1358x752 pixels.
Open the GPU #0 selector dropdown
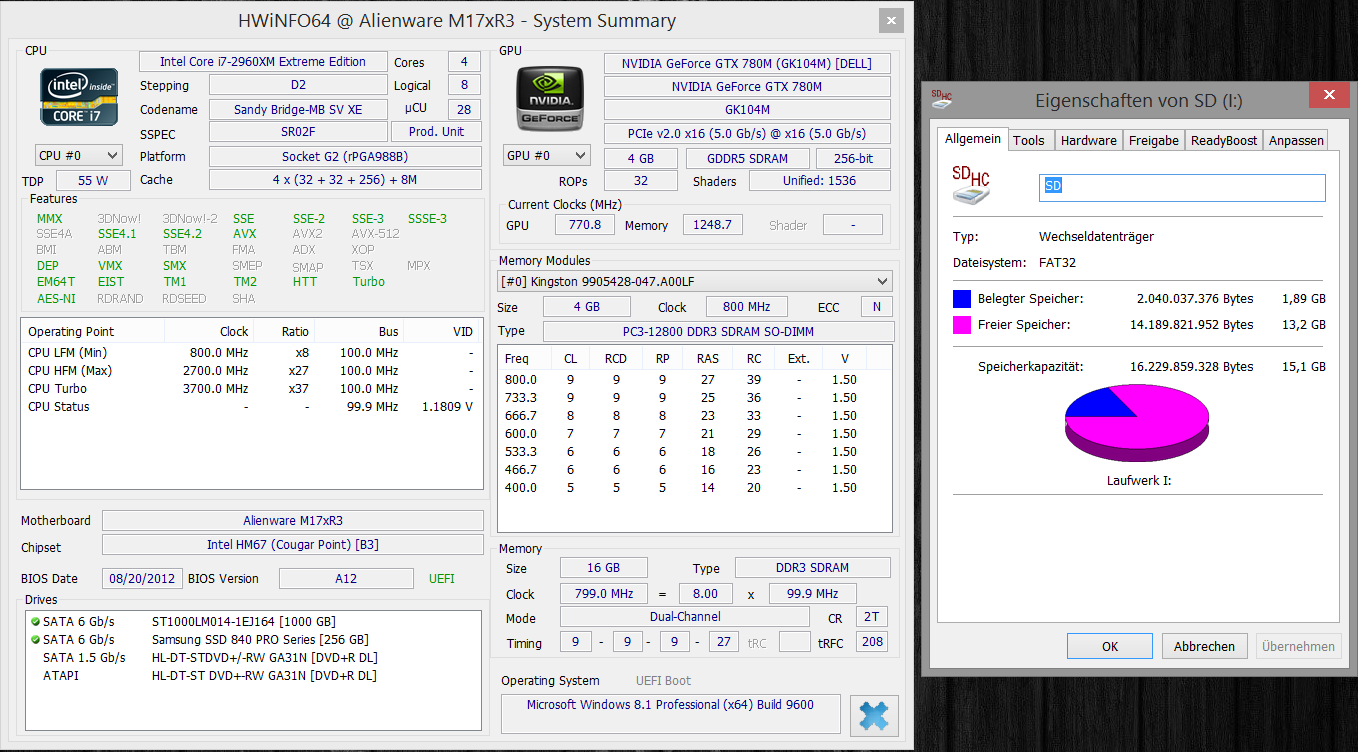point(547,155)
